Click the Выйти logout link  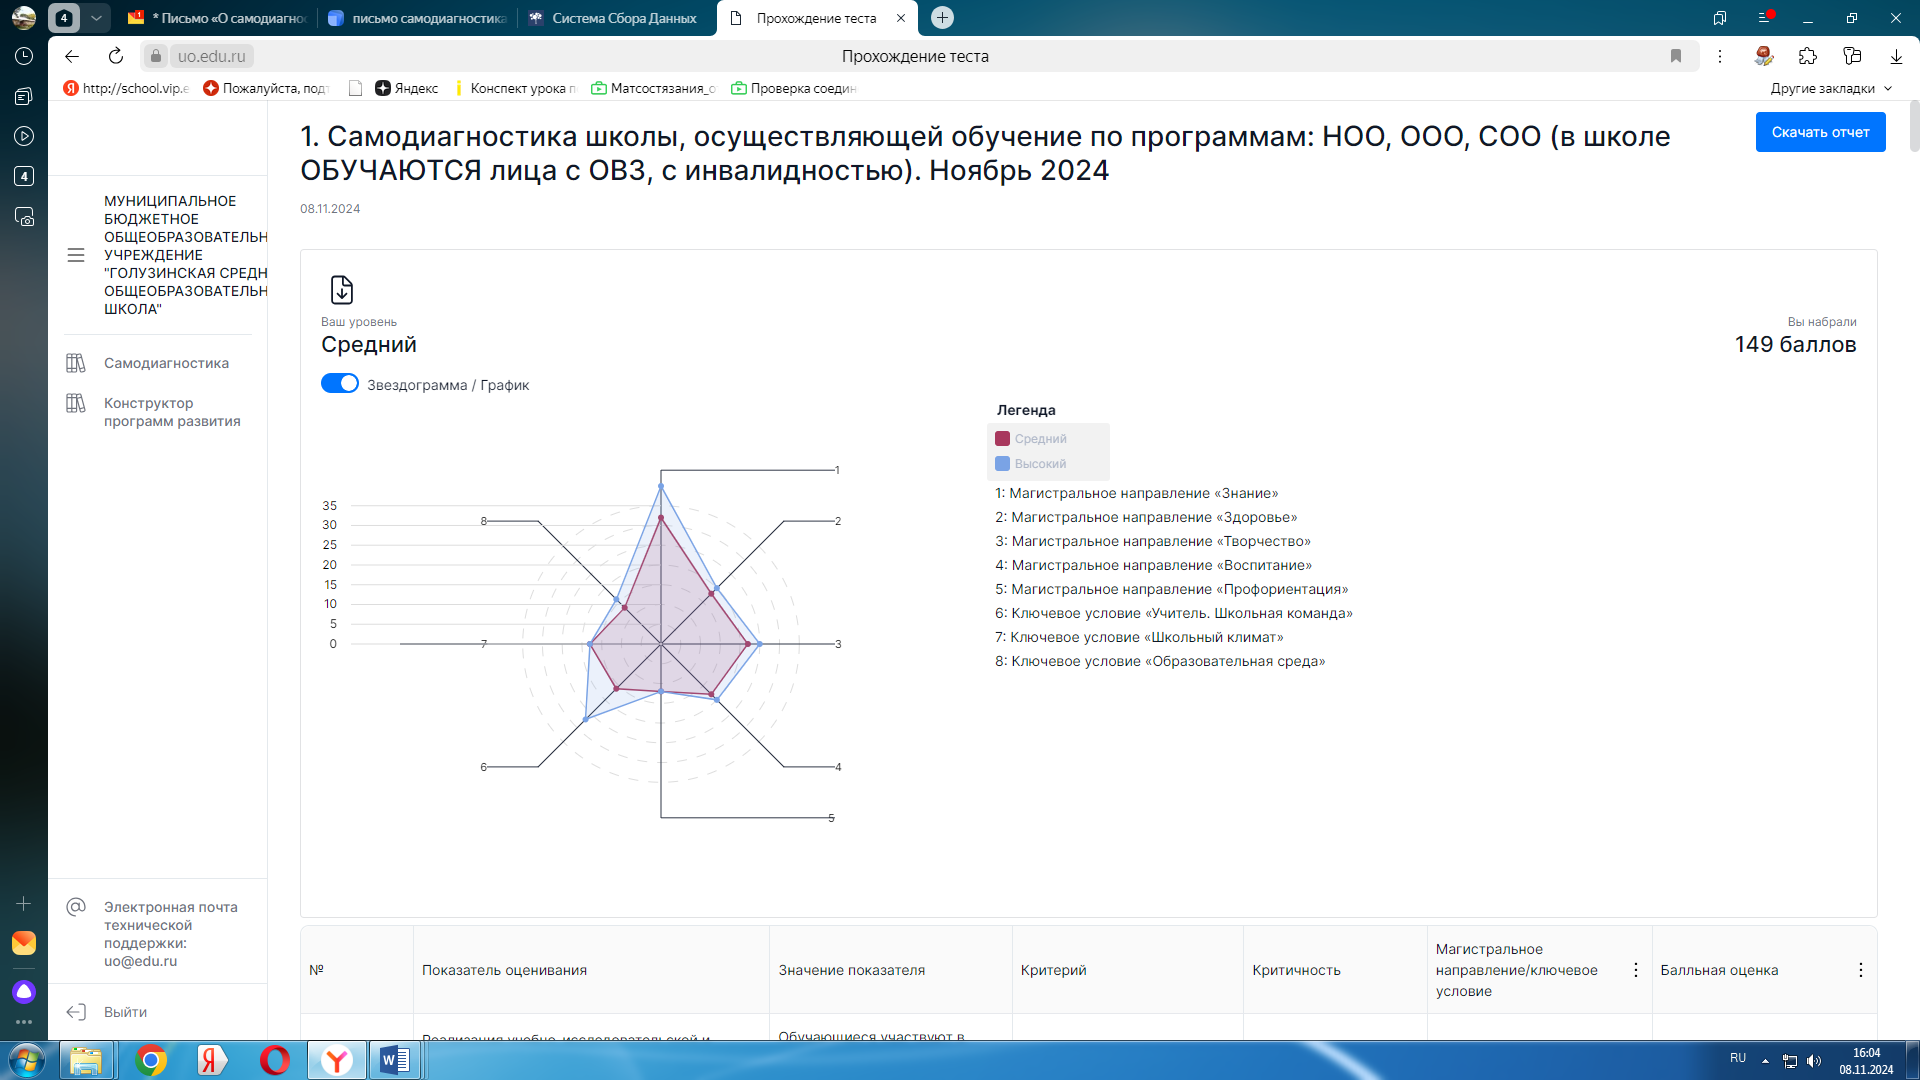pyautogui.click(x=125, y=1012)
